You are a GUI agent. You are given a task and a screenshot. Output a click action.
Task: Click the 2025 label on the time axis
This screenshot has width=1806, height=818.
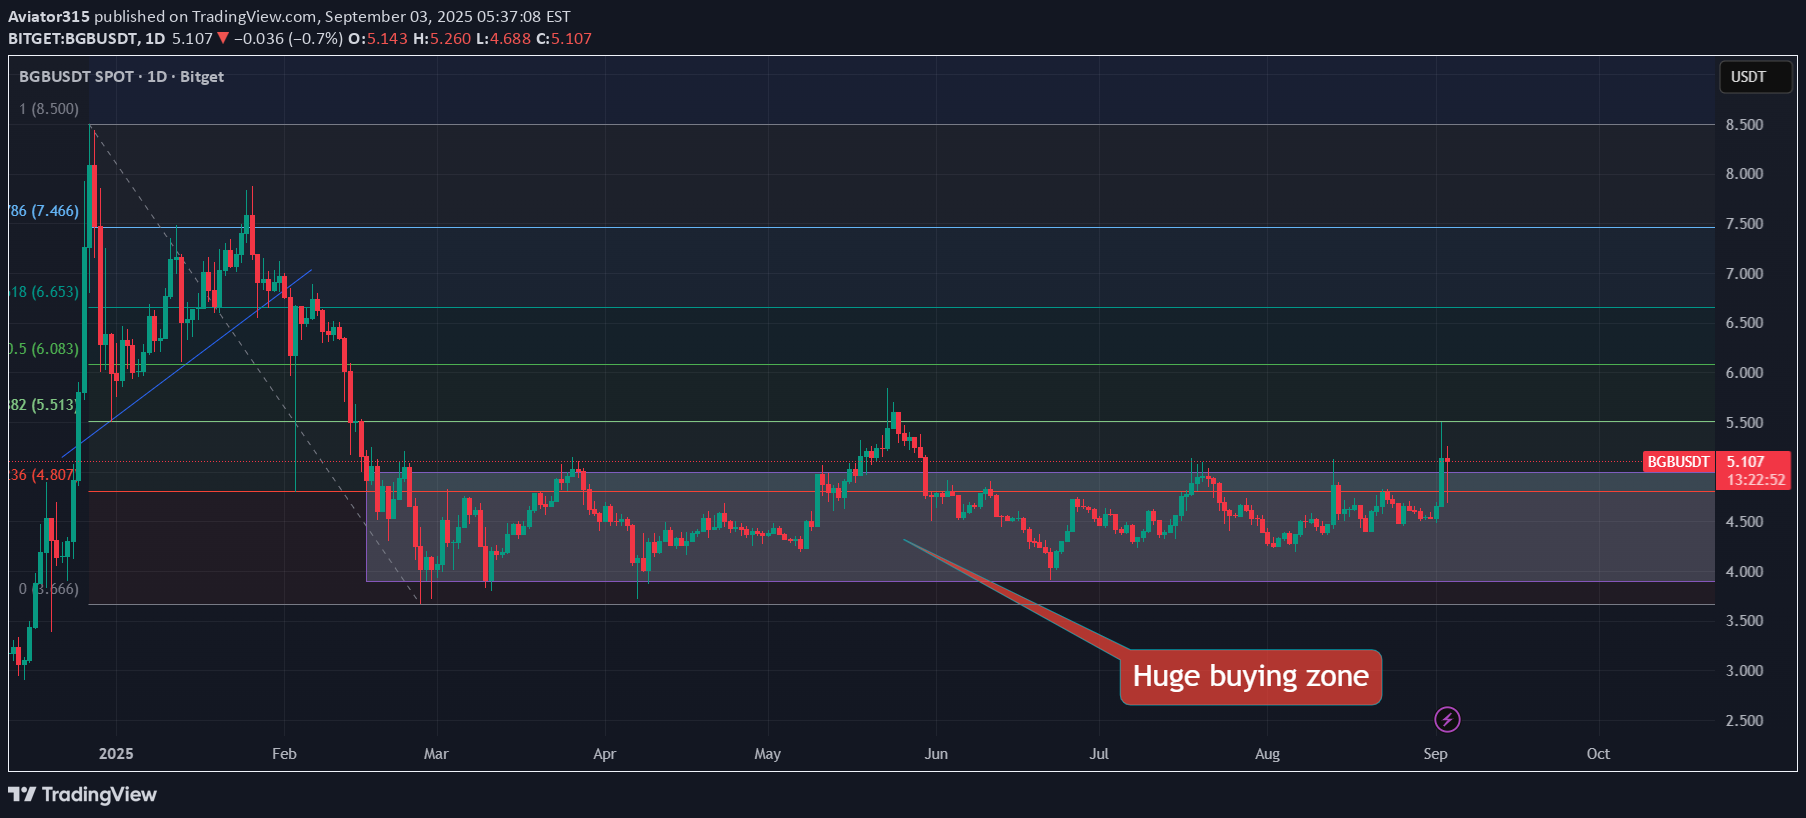[x=116, y=754]
